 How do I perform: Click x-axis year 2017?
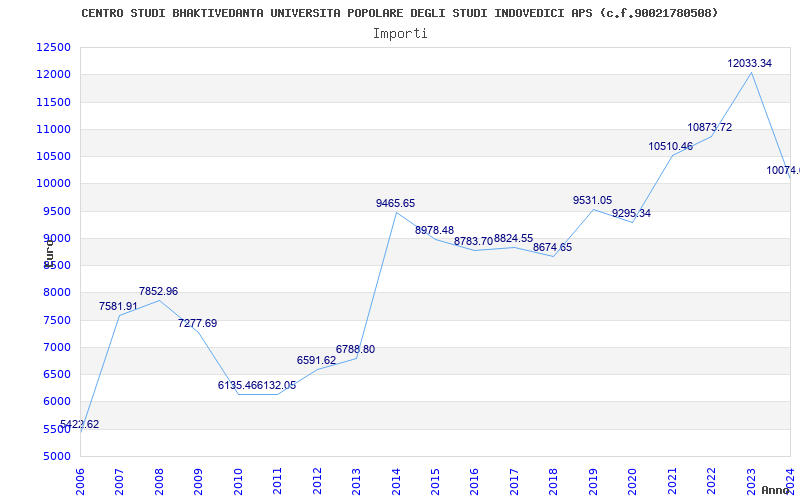pyautogui.click(x=514, y=481)
